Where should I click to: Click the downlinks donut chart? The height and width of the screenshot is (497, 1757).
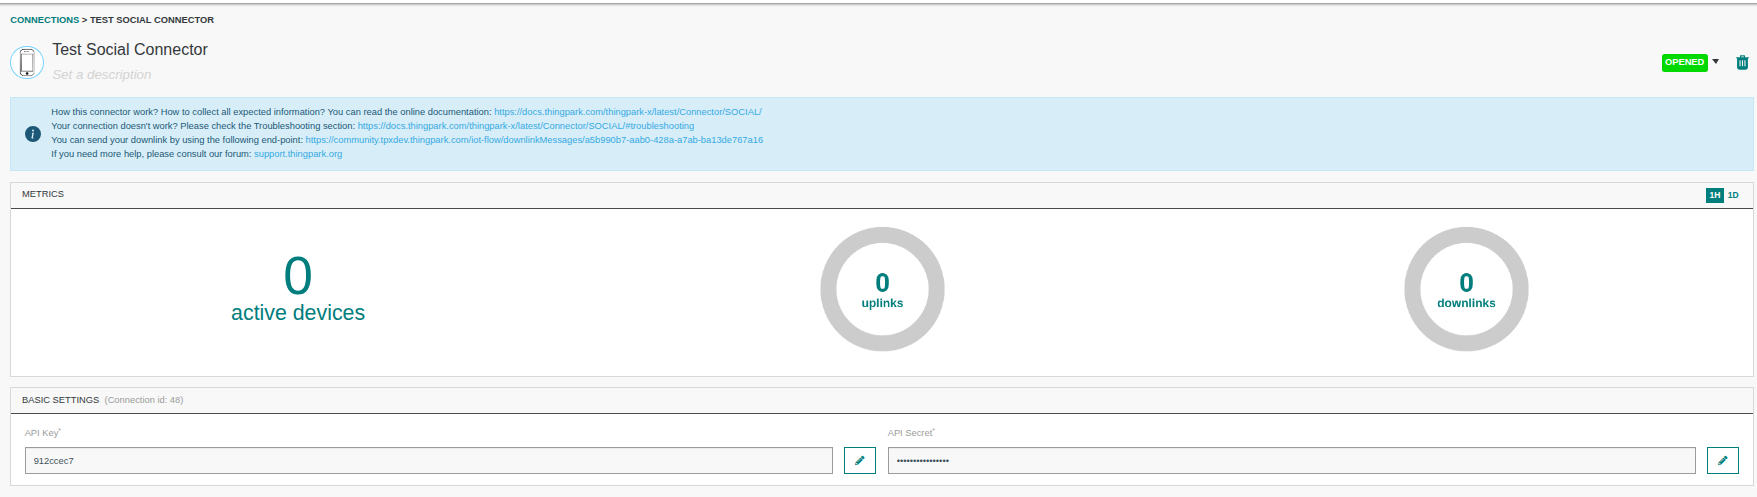click(1465, 289)
